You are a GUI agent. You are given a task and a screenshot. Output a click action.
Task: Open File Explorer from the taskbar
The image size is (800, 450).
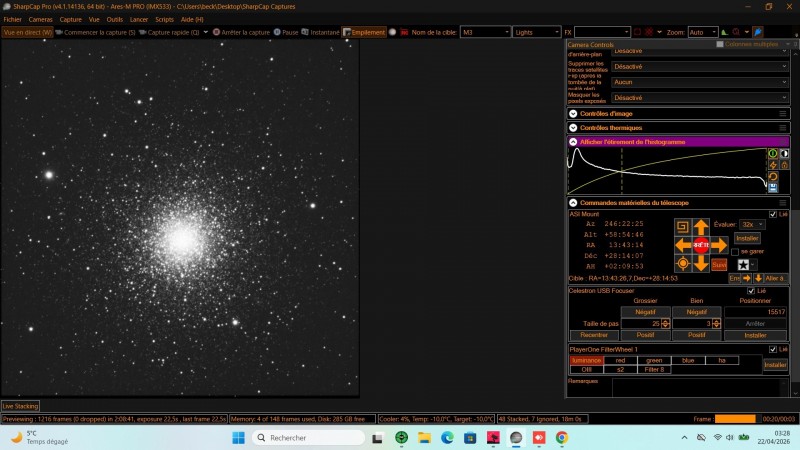coord(424,438)
